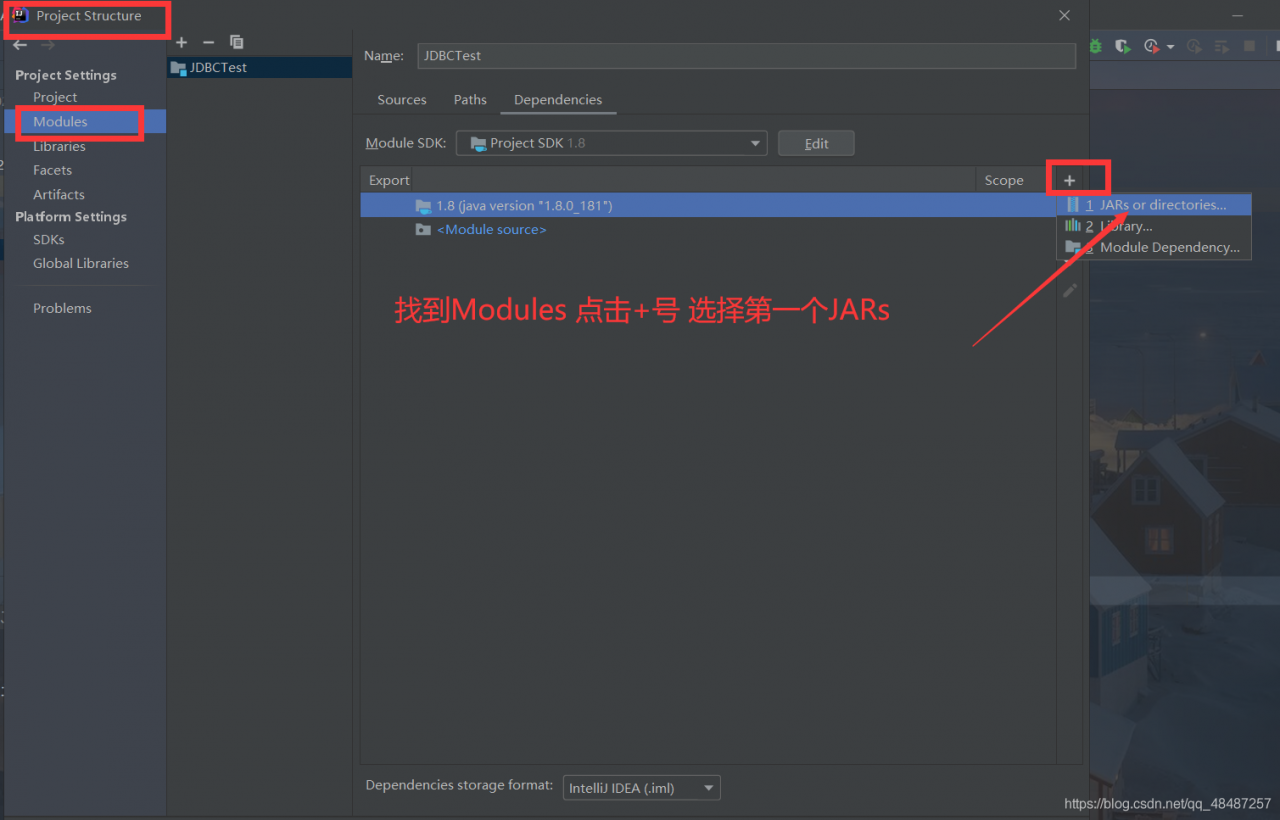1280x820 pixels.
Task: Click the Scope column header
Action: point(1004,180)
